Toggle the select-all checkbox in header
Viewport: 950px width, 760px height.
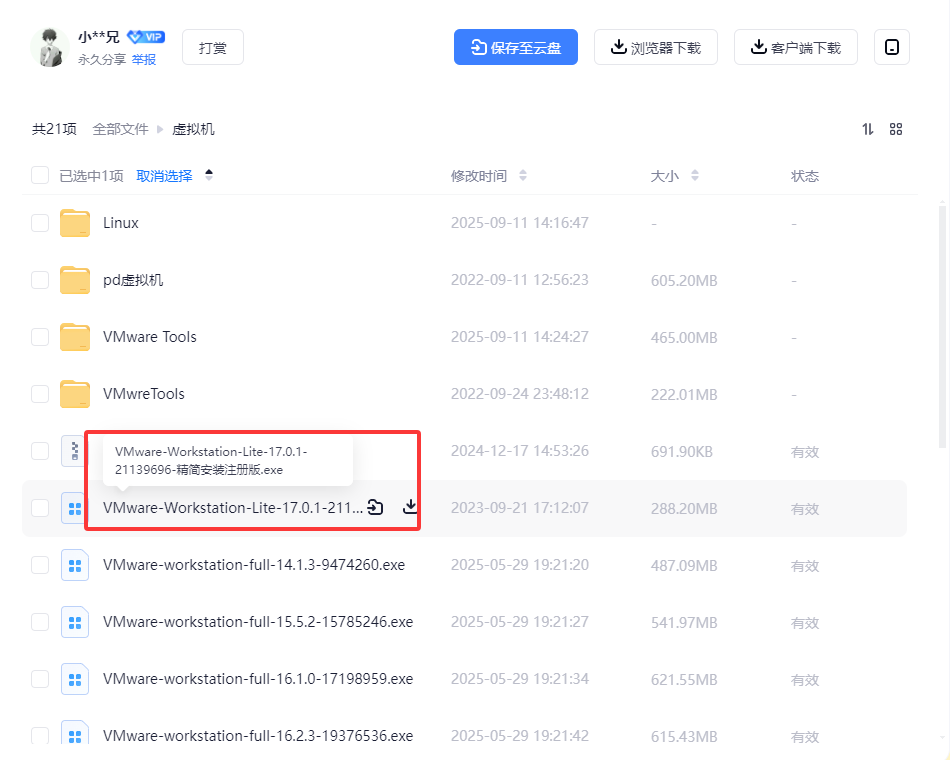[x=40, y=175]
